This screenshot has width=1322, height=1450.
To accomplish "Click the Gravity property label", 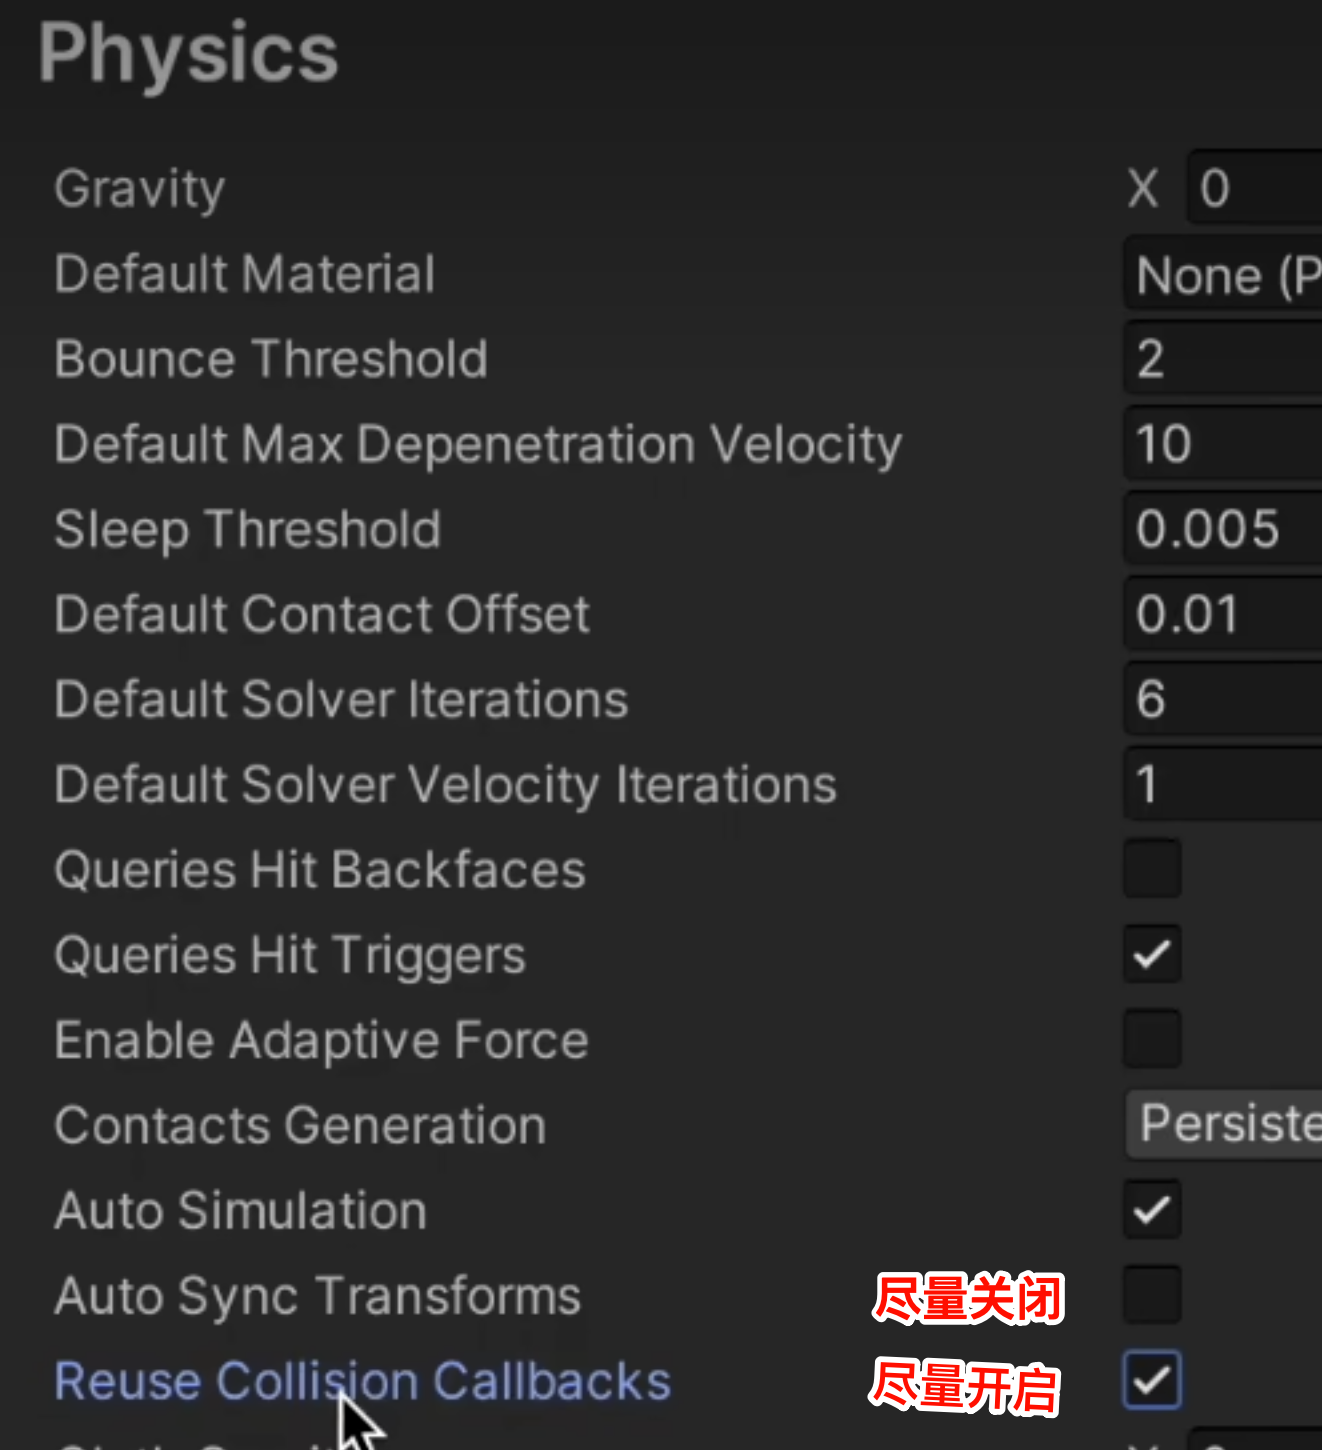I will pos(140,189).
